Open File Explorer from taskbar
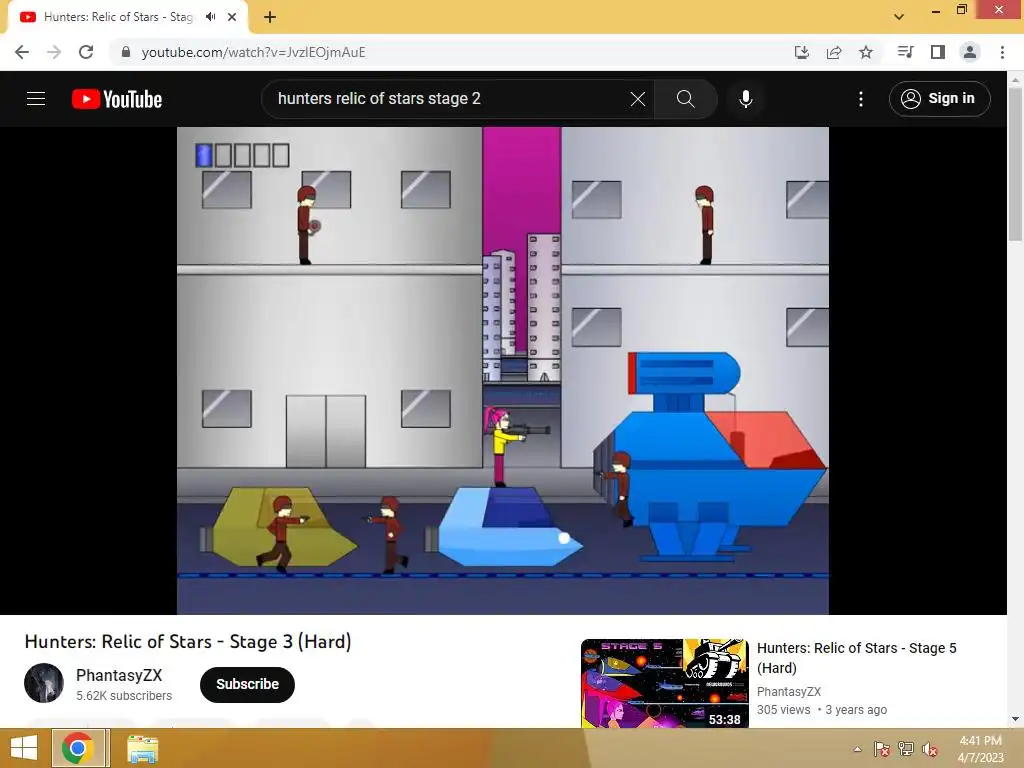1024x768 pixels. coord(142,749)
